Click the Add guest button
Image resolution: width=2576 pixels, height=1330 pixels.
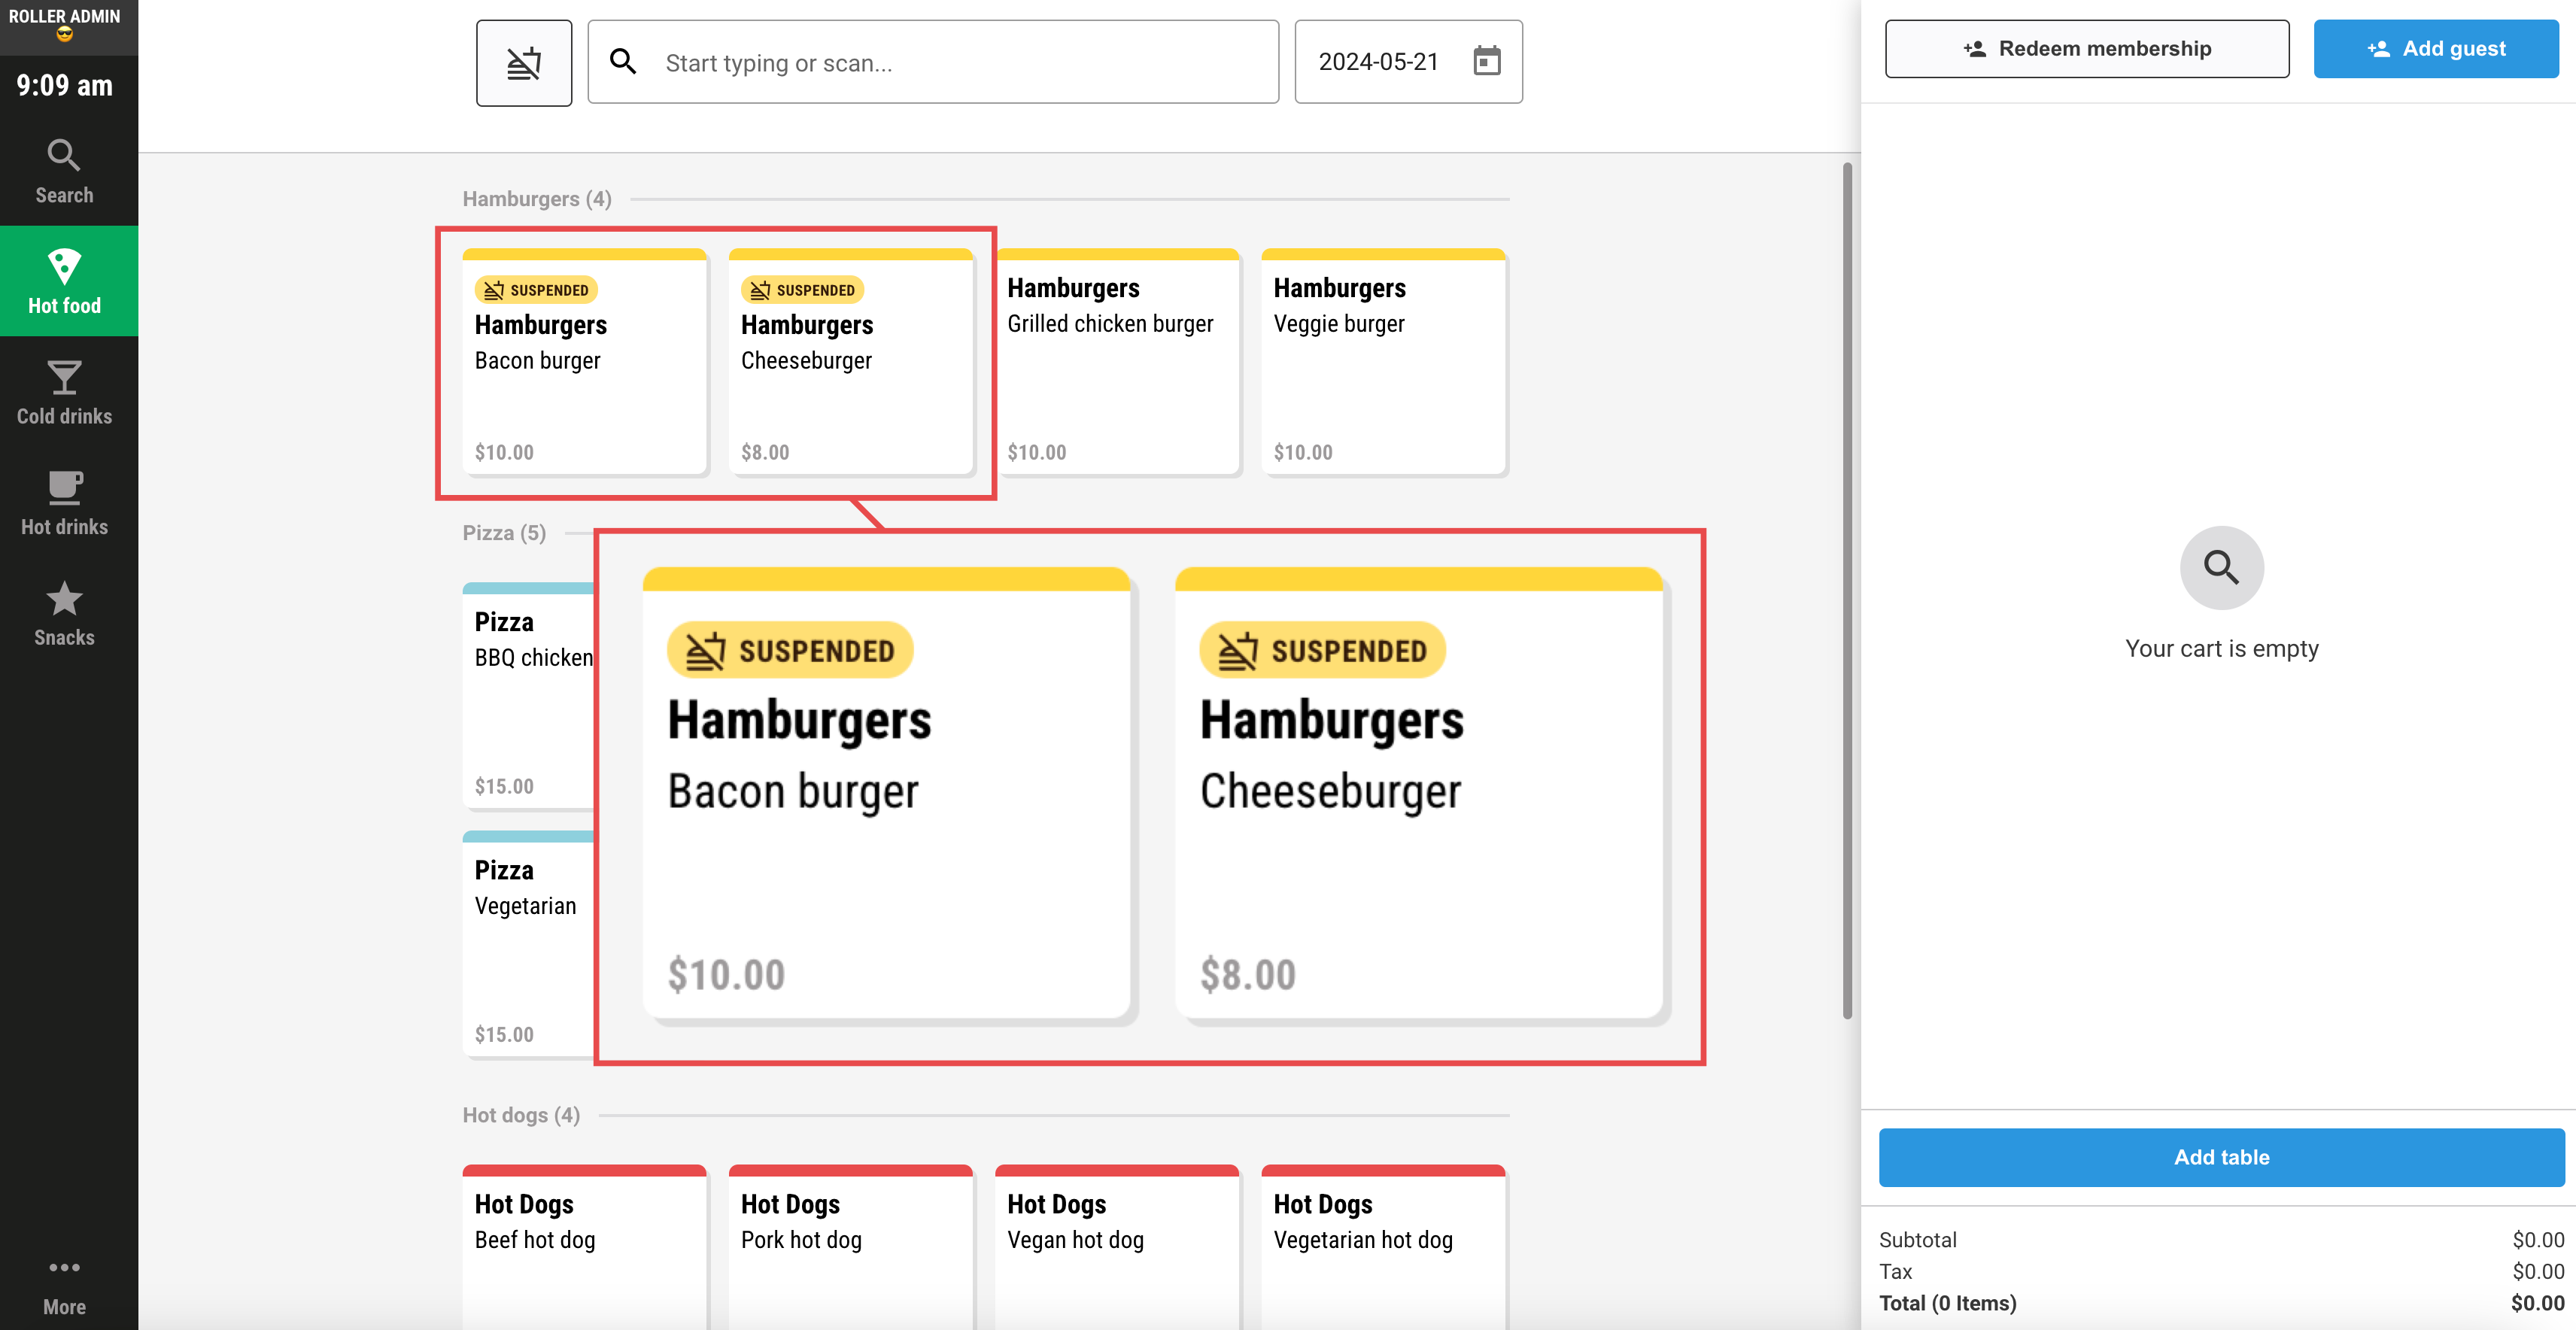(2435, 48)
